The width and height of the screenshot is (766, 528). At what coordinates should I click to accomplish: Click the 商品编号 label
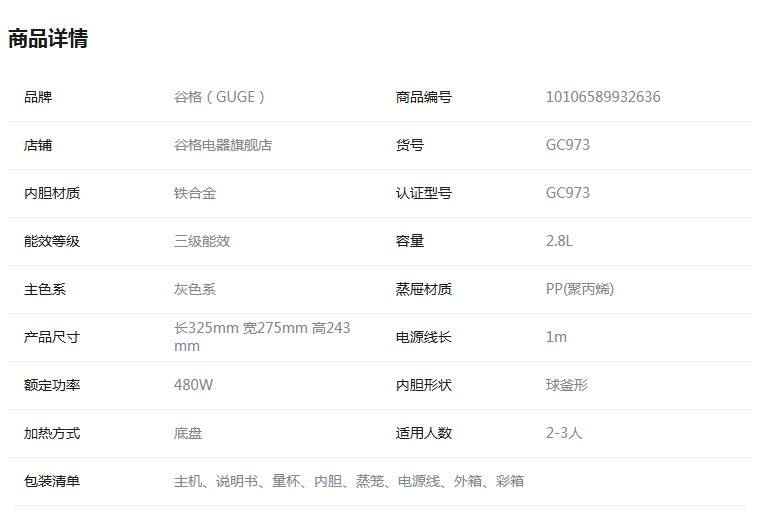tap(424, 97)
